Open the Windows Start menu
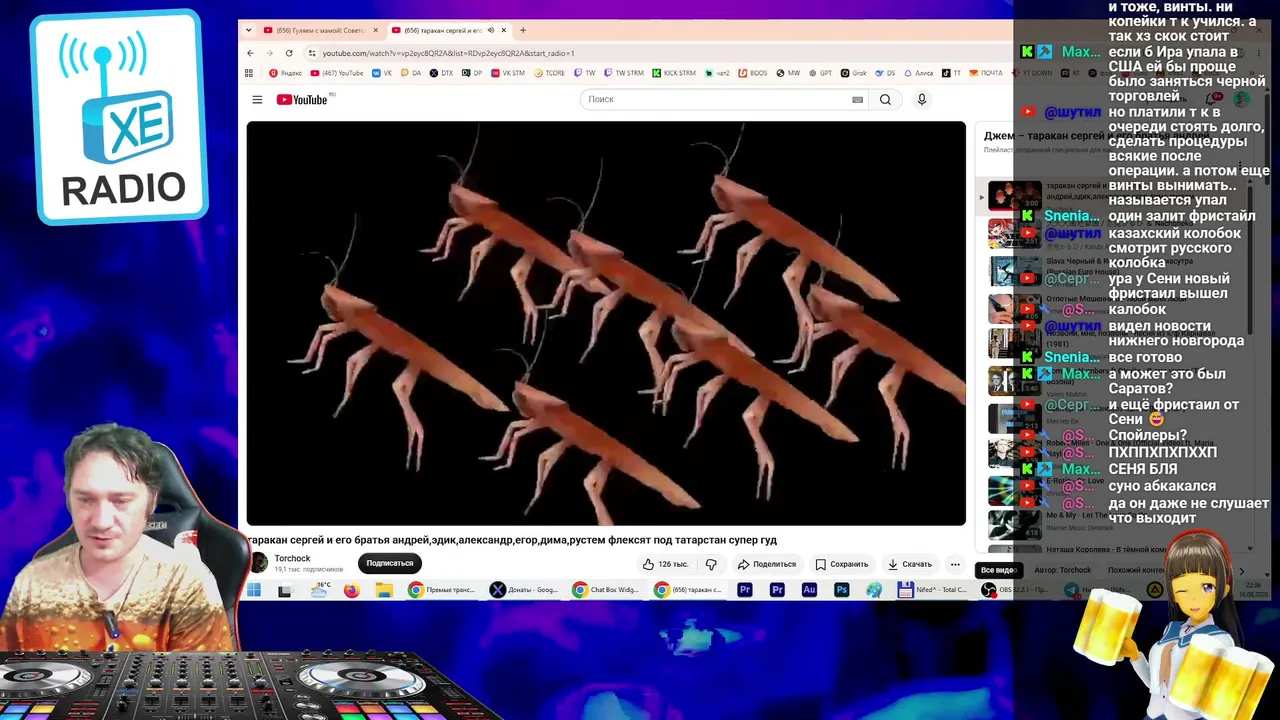Image resolution: width=1280 pixels, height=720 pixels. coord(254,590)
